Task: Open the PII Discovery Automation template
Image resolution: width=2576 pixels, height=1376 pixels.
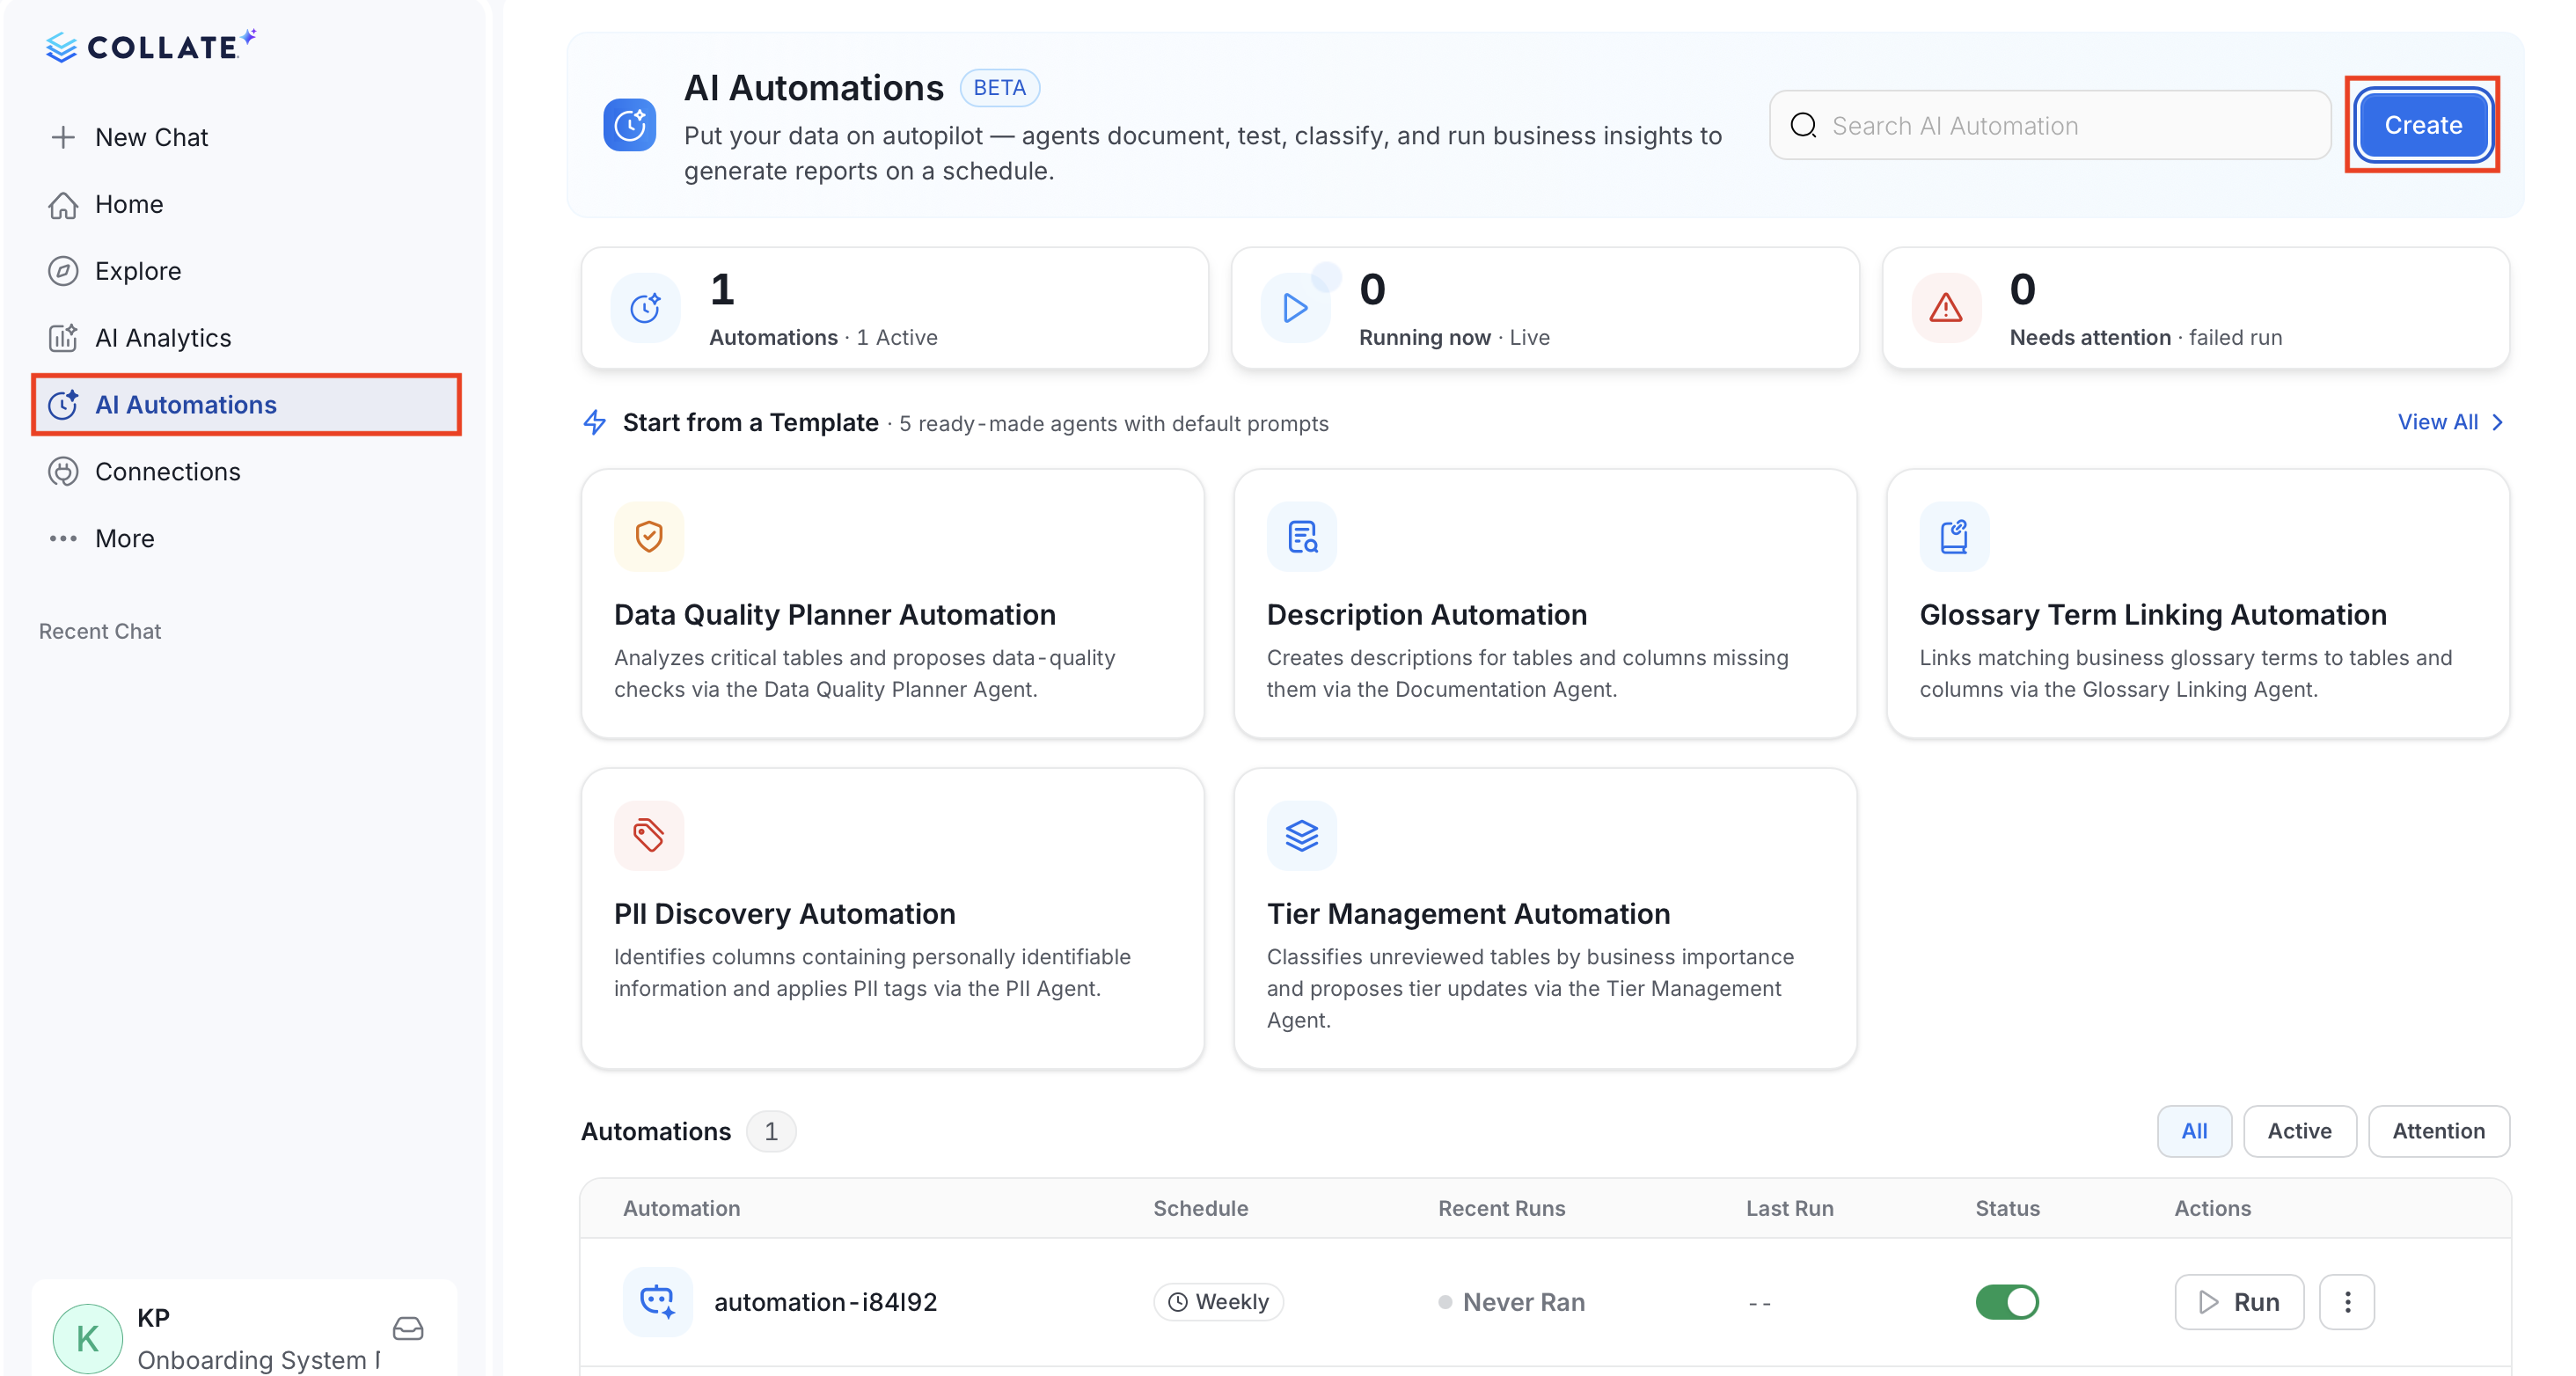Action: pos(892,918)
